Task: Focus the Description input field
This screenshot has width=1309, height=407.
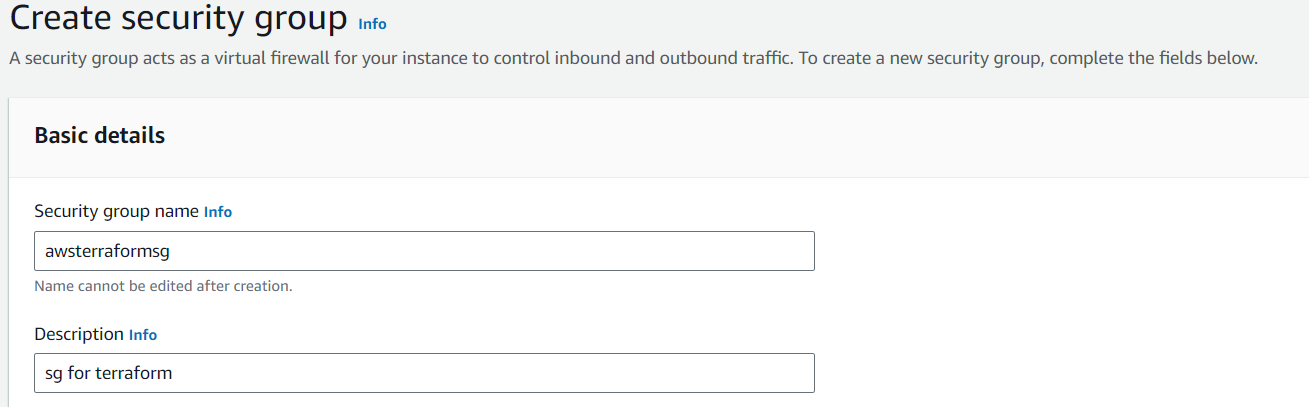Action: 424,374
